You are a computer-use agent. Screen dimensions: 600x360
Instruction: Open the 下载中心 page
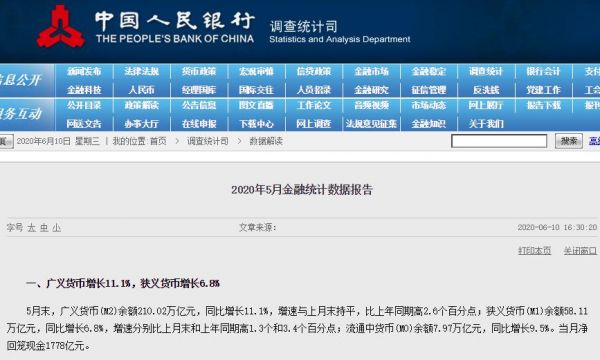pos(256,124)
